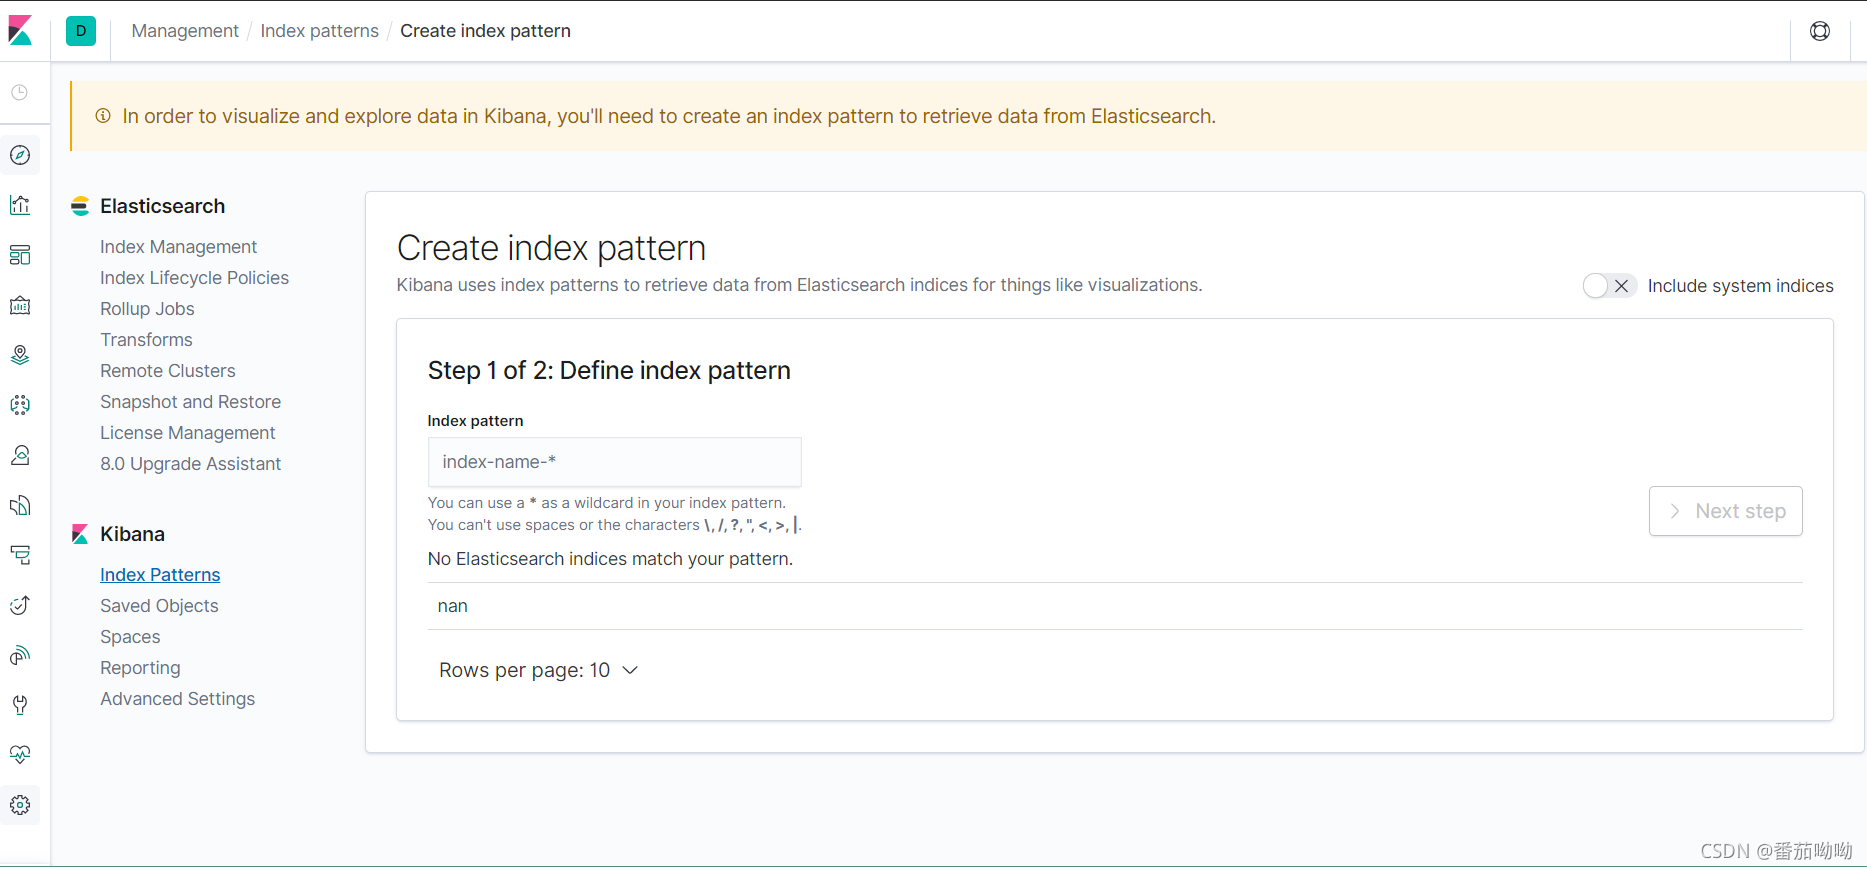Click the 'Step 1 of 2: Define index pattern' heading

[609, 370]
